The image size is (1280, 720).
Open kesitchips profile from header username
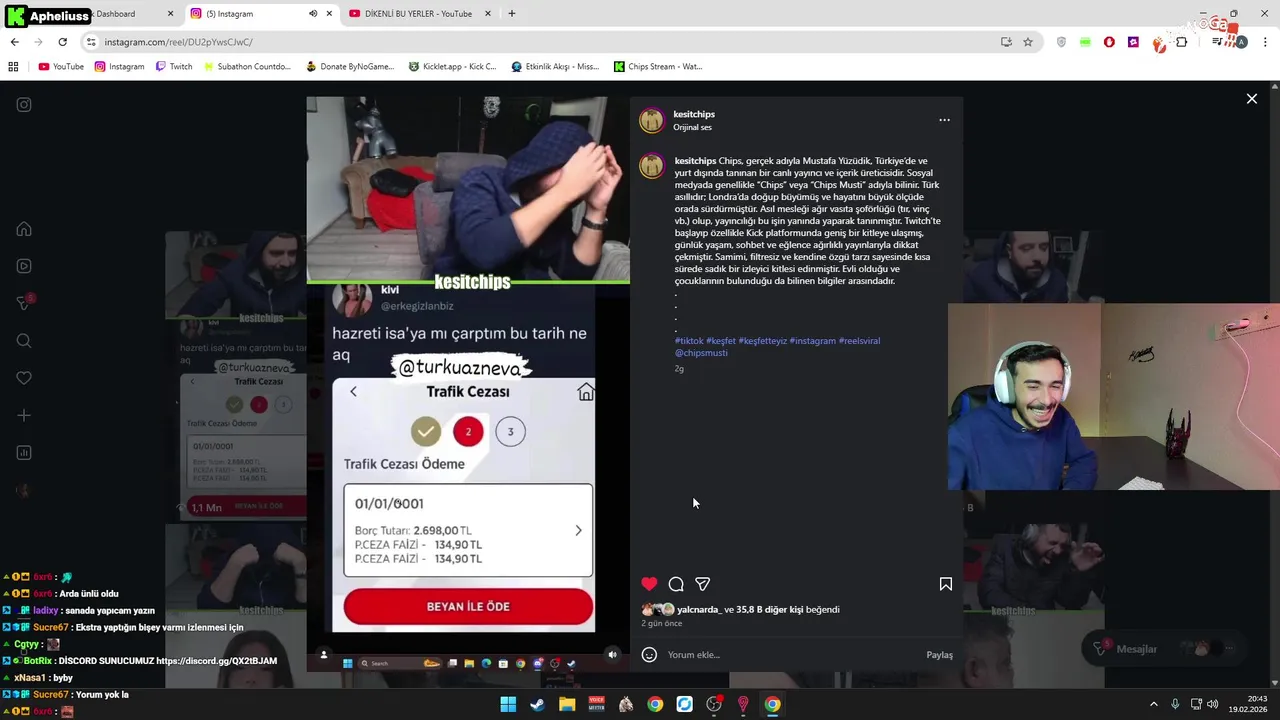click(694, 114)
